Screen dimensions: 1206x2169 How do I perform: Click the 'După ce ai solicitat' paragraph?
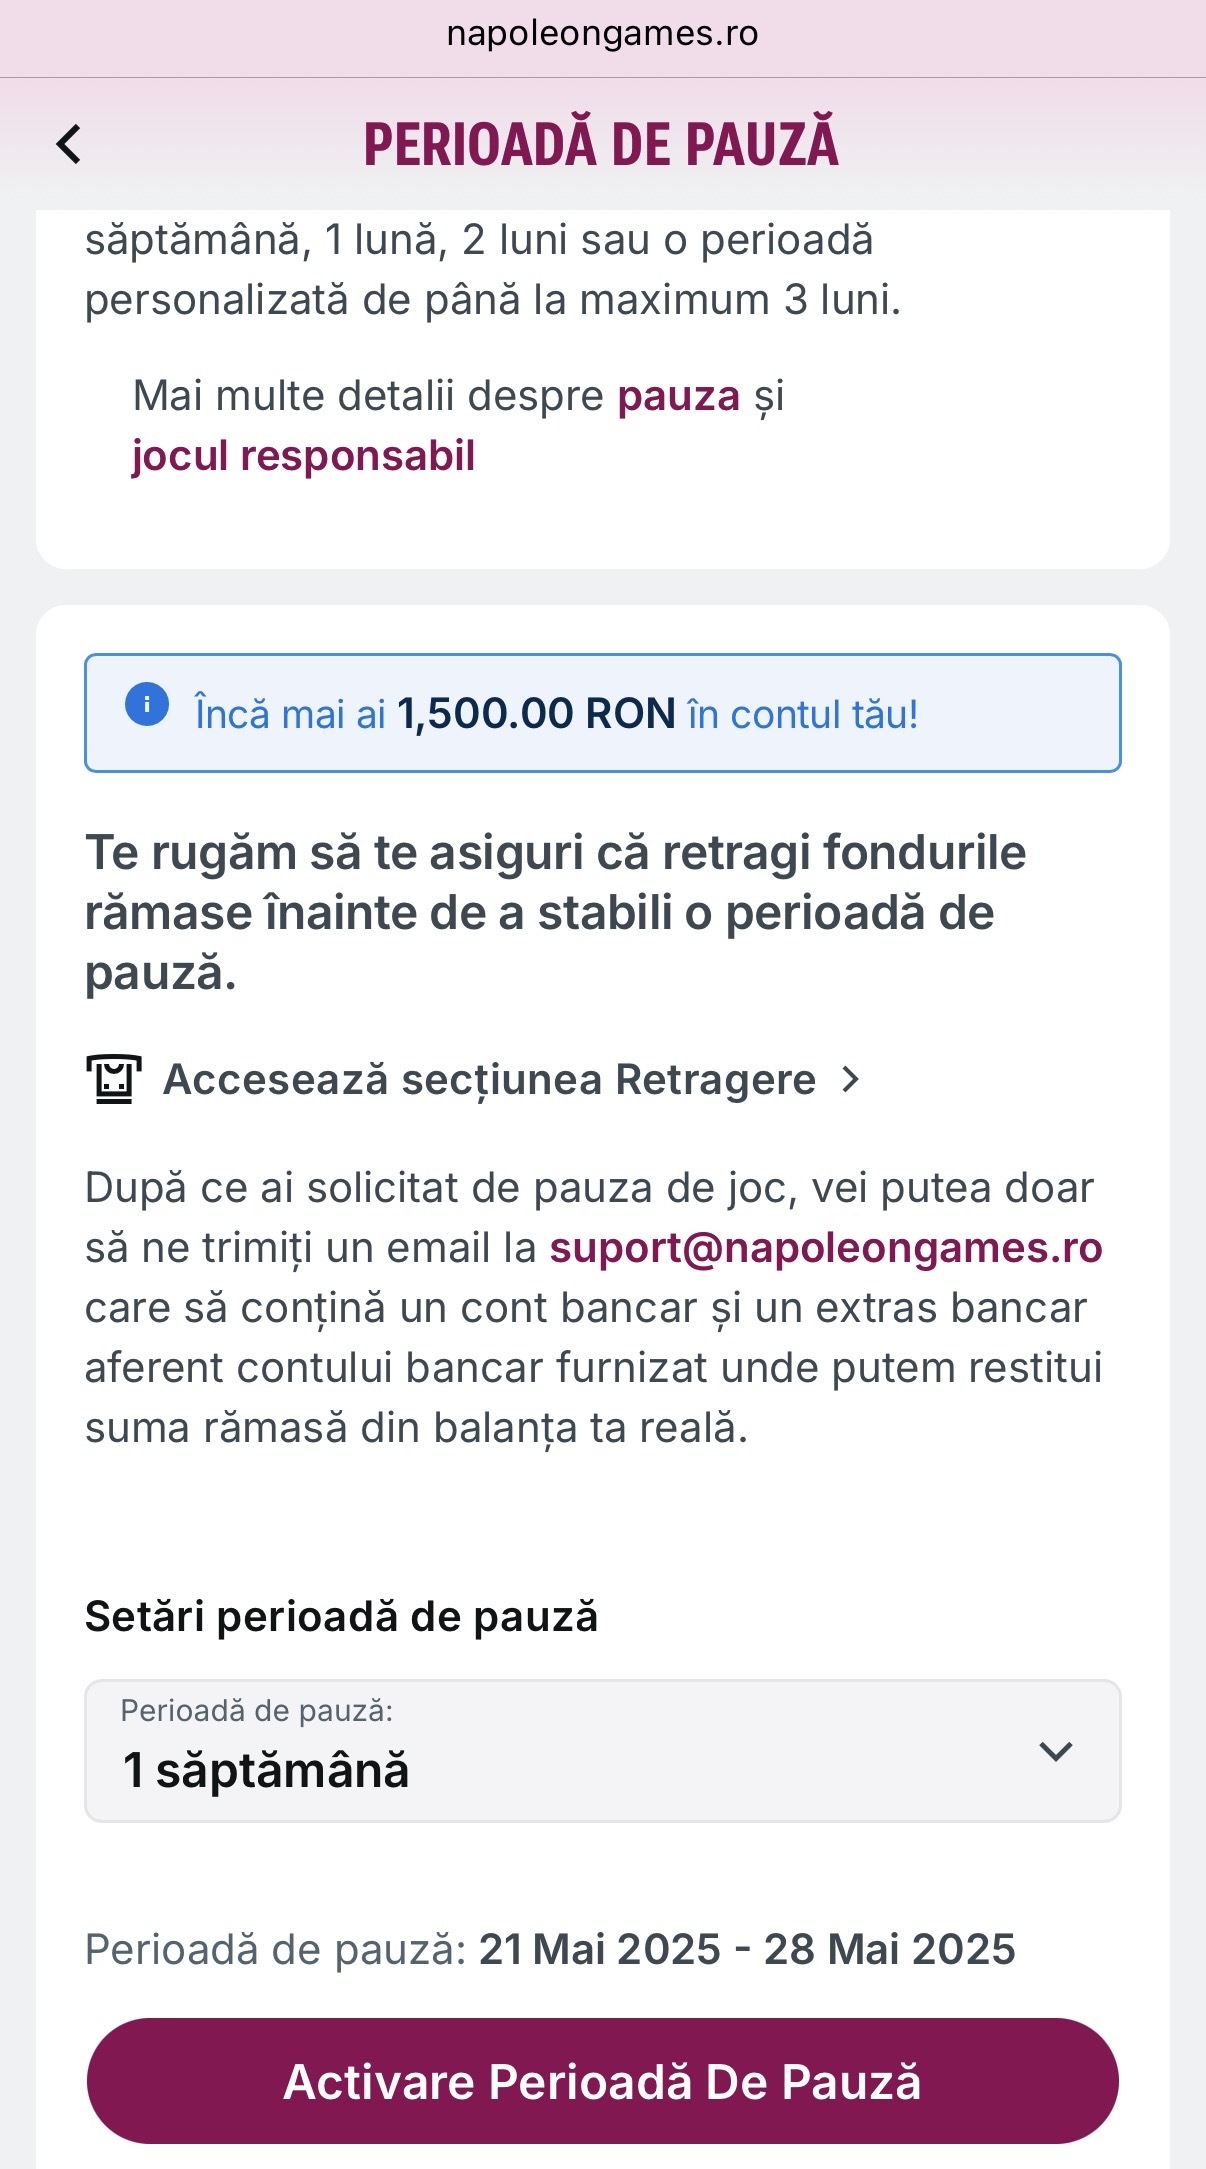pos(594,1308)
